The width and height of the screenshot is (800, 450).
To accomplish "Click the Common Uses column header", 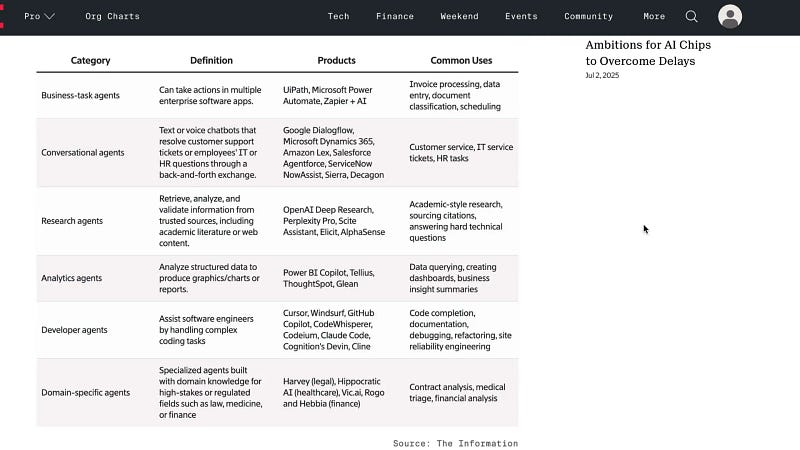I will coord(461,60).
